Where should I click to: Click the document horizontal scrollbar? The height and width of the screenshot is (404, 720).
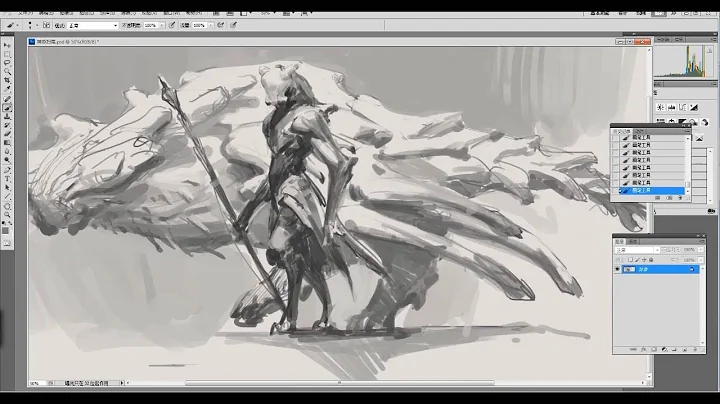point(340,382)
